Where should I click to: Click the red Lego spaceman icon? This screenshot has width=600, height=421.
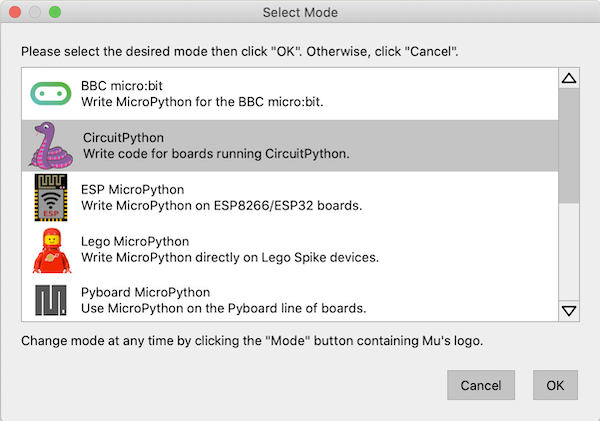[x=52, y=251]
